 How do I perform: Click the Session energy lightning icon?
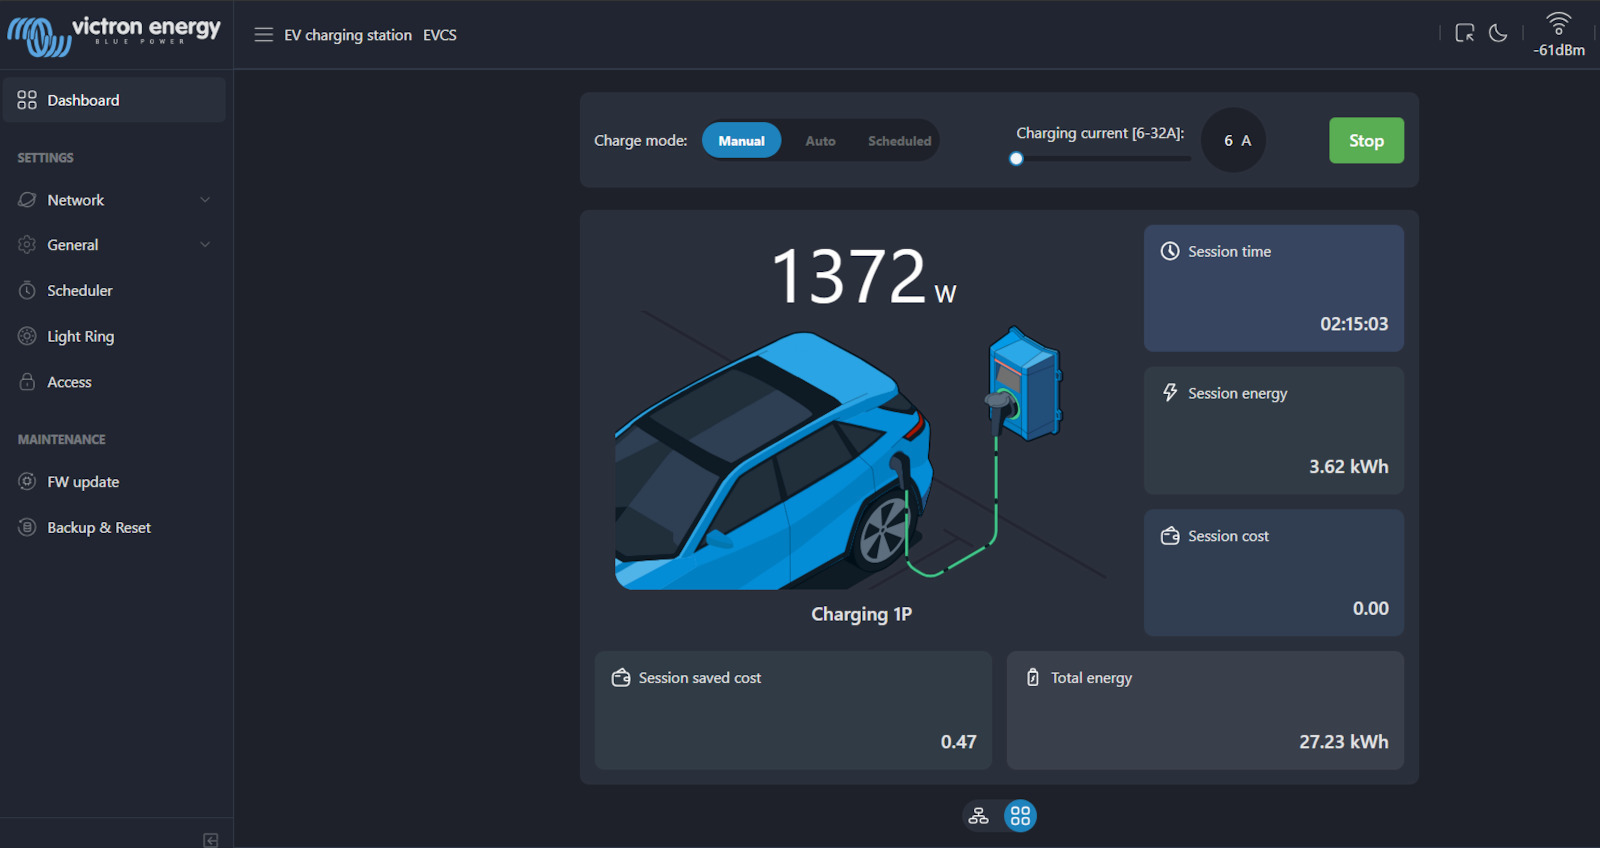pos(1170,393)
